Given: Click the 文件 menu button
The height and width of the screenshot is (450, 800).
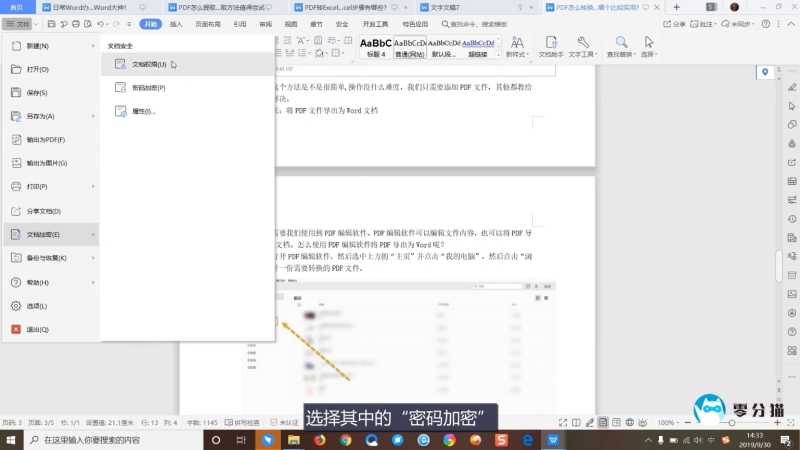Looking at the screenshot, I should 21,22.
